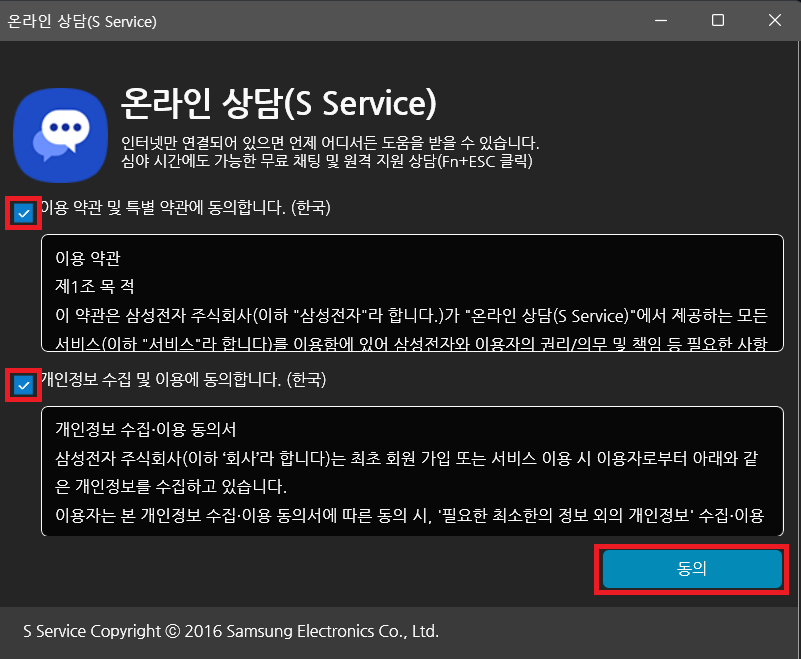
Task: Click the heading 온라인 상담(S Service)
Action: tap(279, 103)
